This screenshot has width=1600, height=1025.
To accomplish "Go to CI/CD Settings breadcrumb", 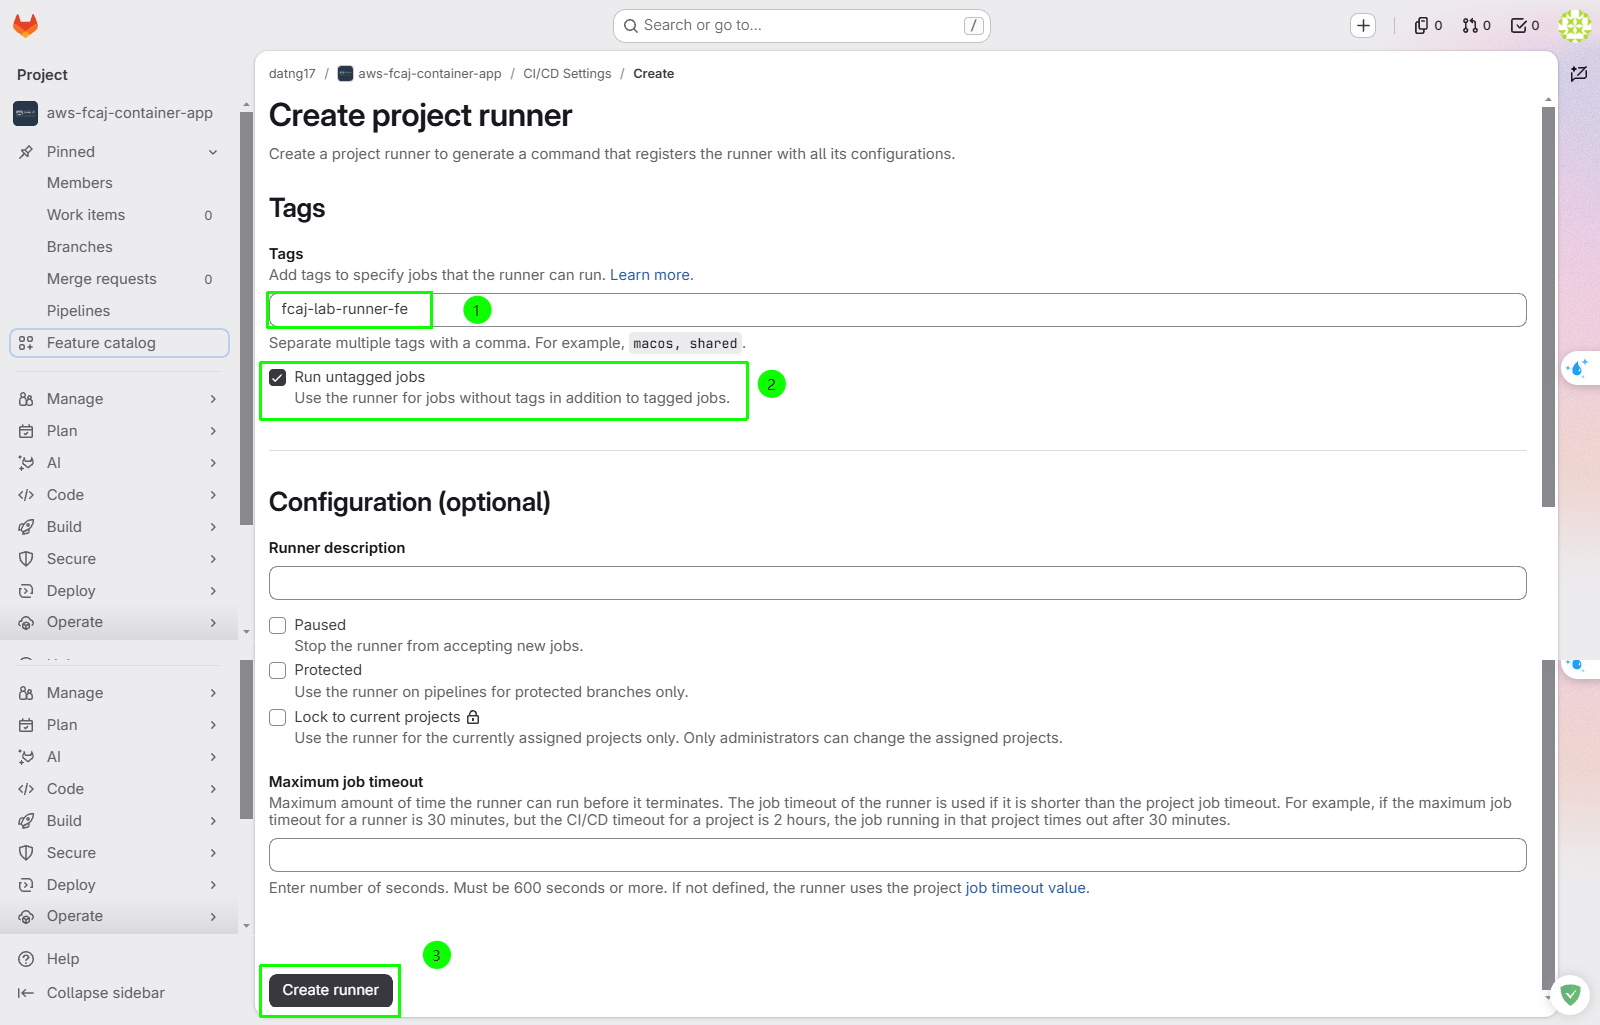I will click(x=567, y=74).
